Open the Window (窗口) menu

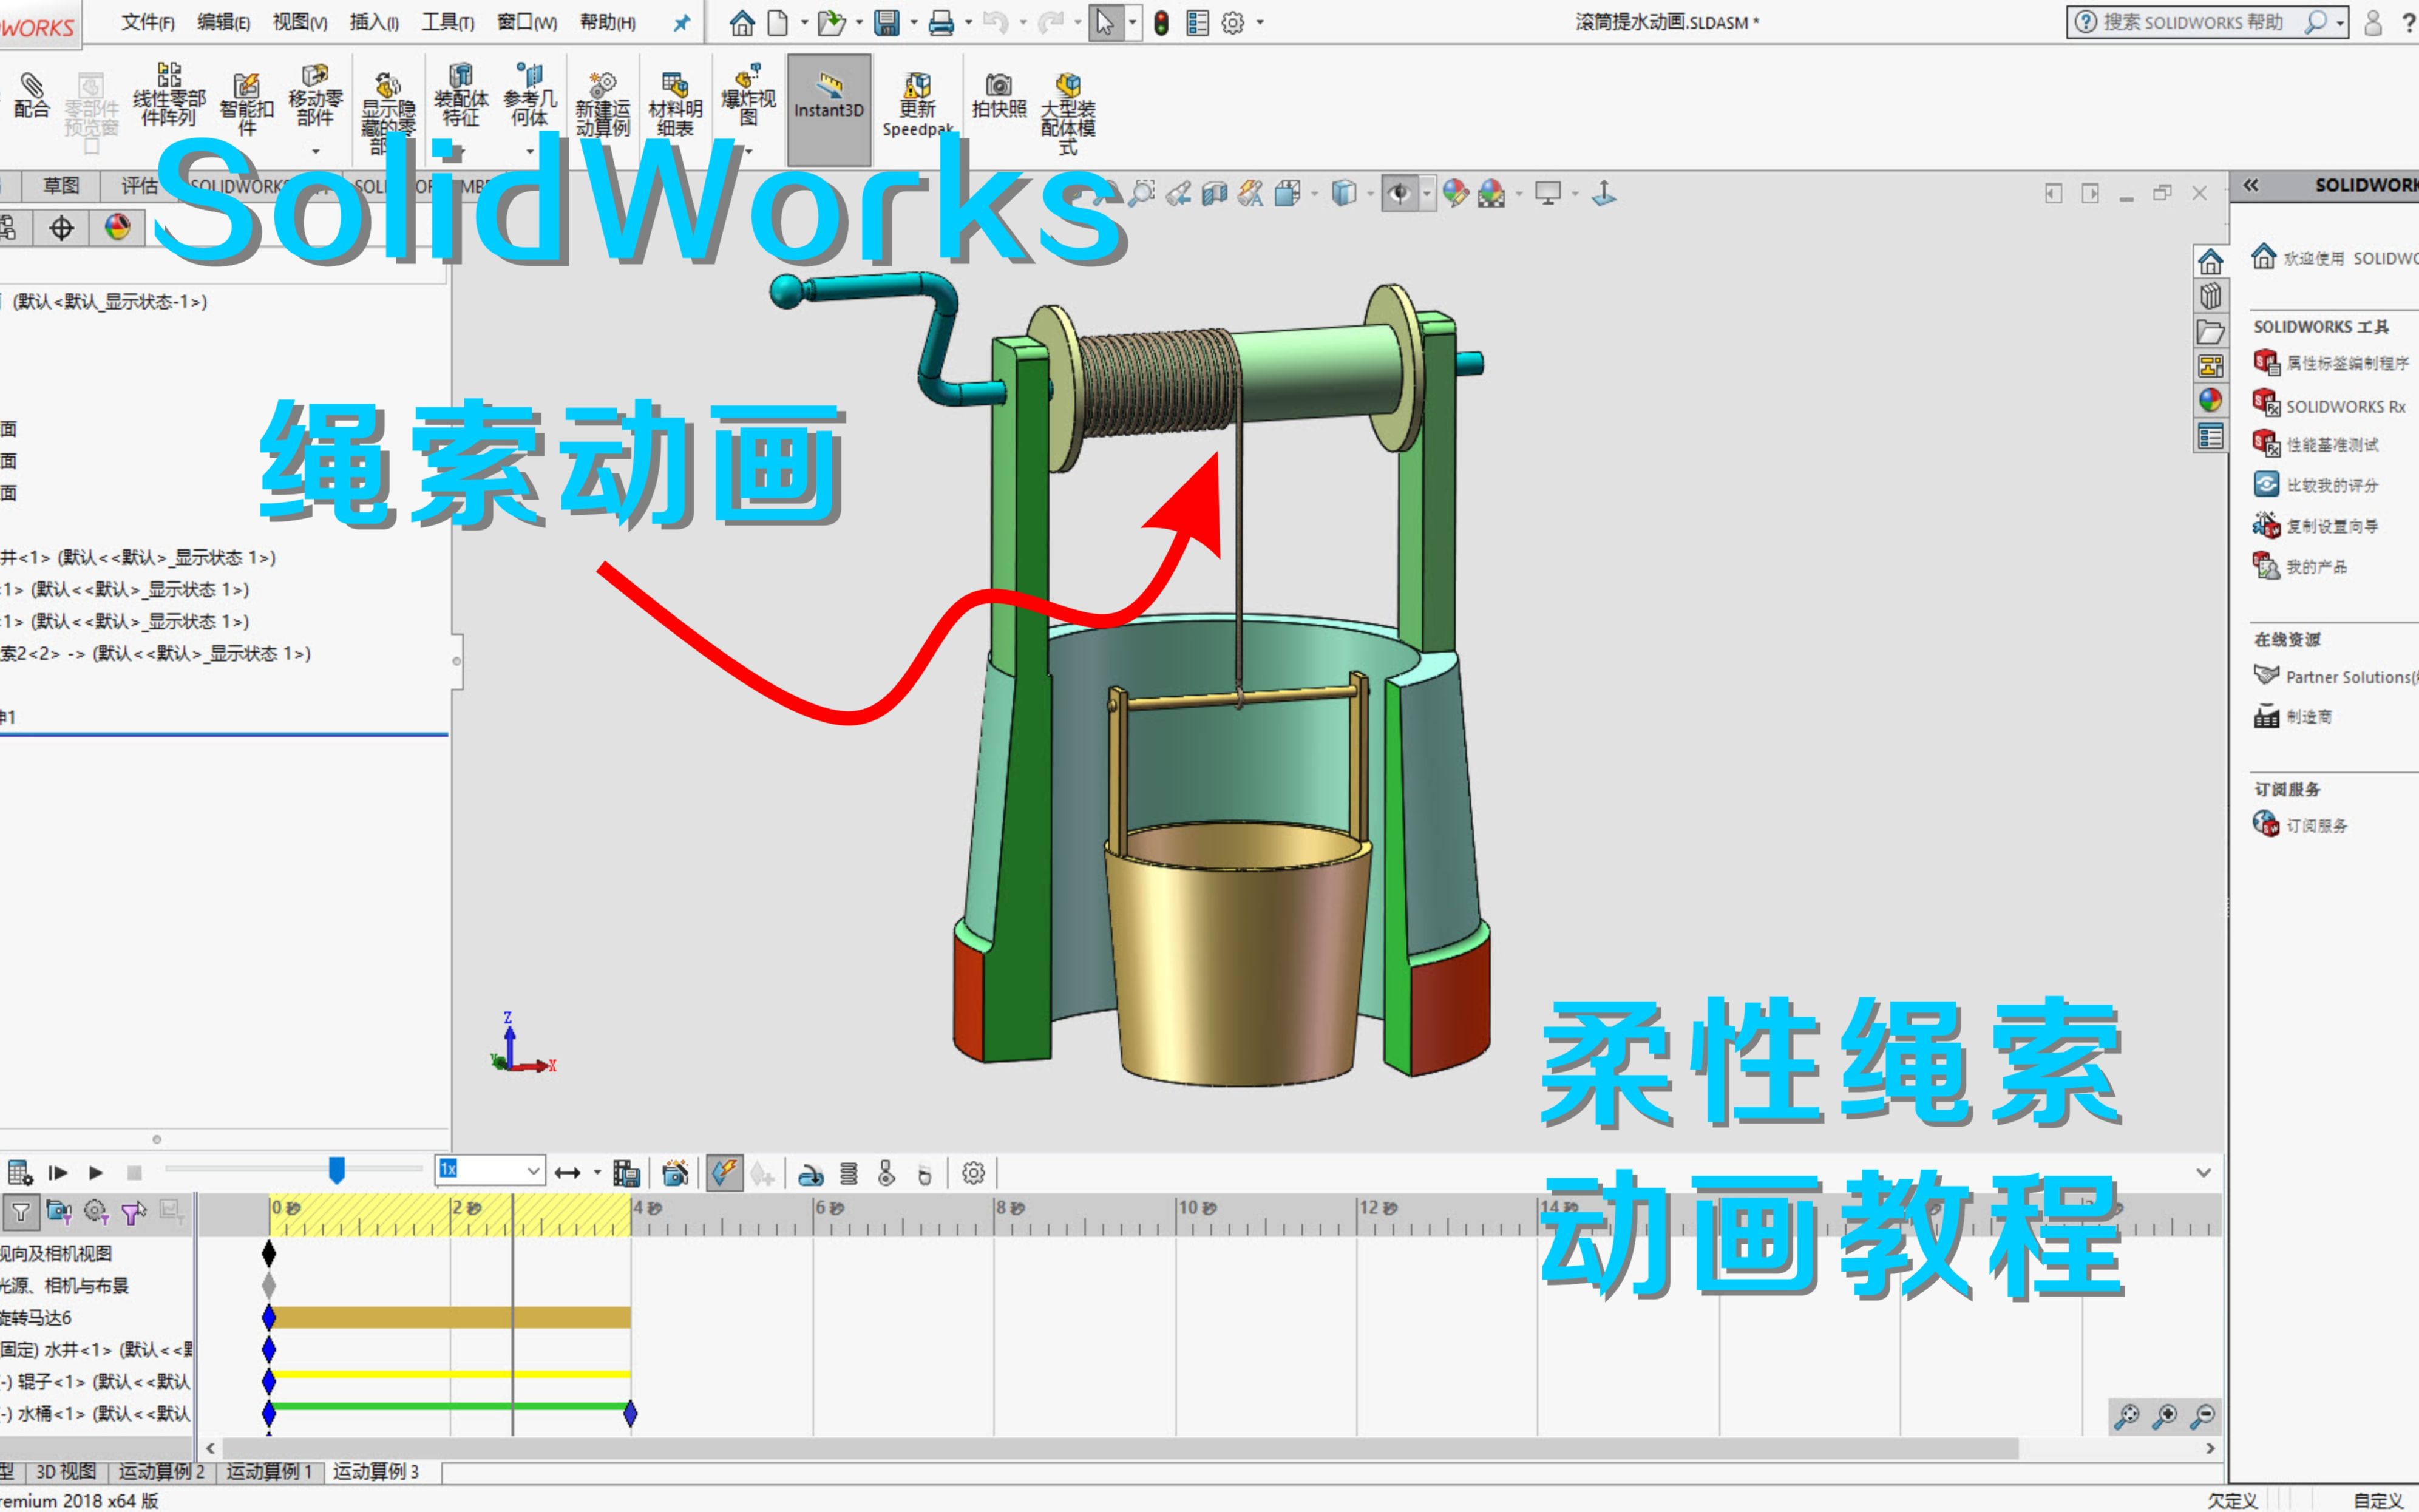pyautogui.click(x=527, y=22)
